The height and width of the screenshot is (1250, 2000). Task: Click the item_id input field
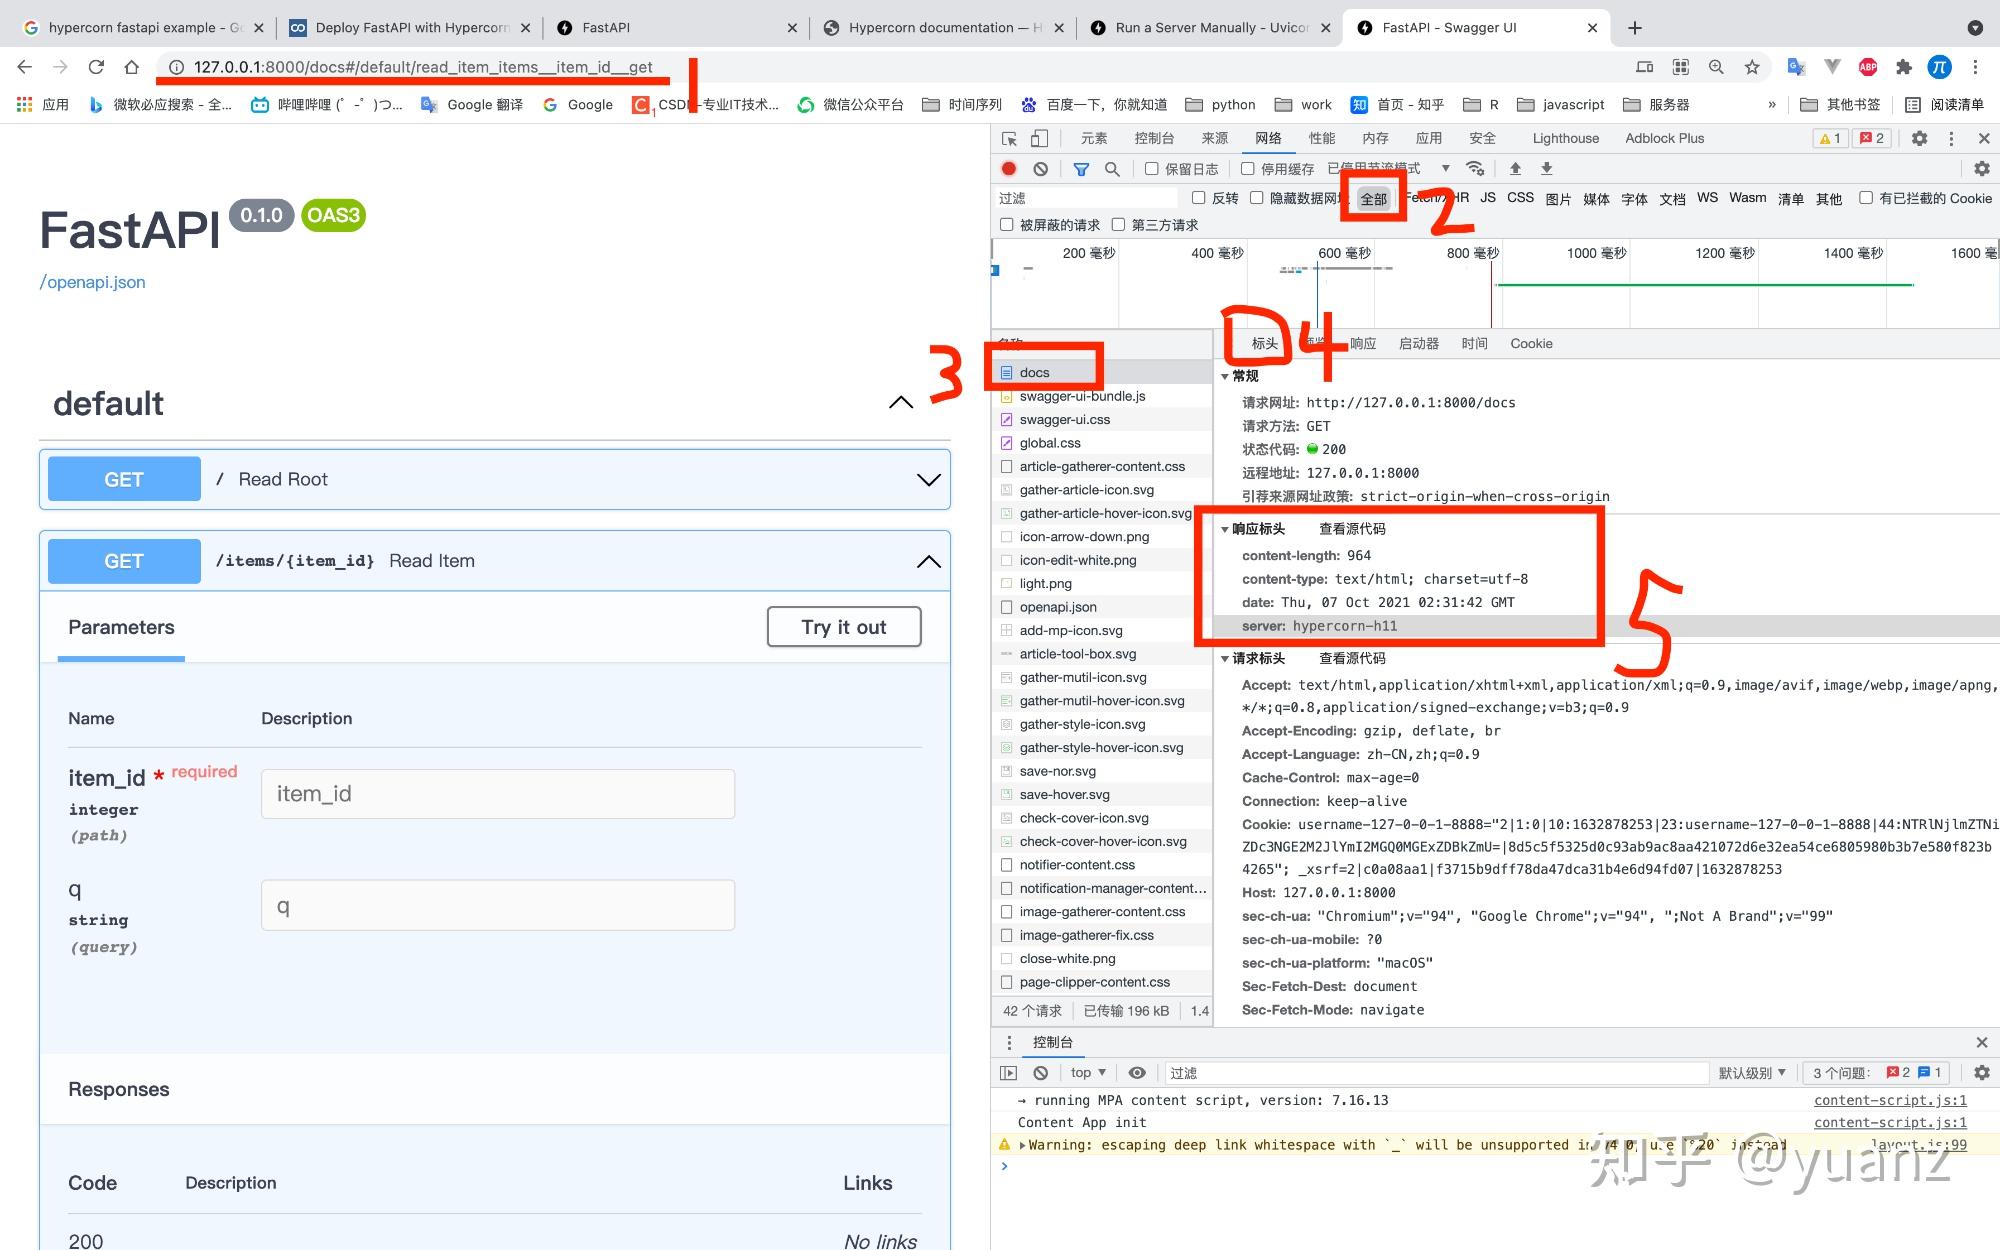click(x=497, y=793)
